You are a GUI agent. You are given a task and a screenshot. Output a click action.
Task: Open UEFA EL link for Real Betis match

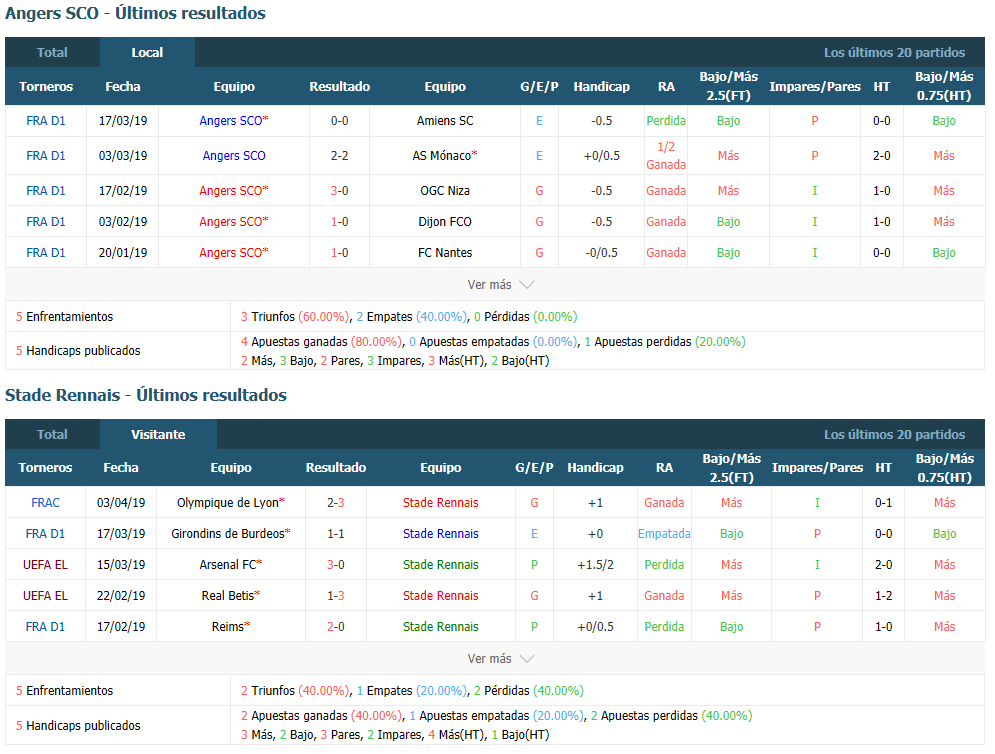click(x=45, y=596)
